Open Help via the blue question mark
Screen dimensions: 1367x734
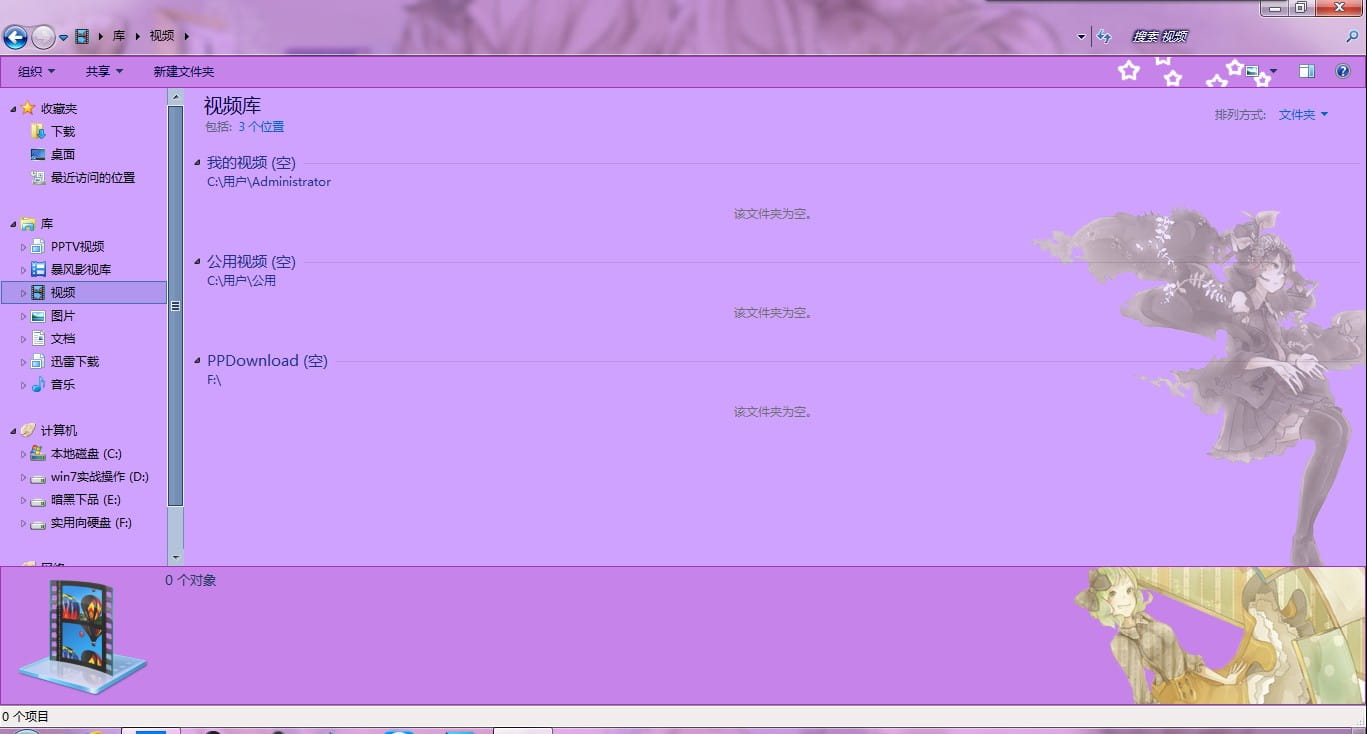[x=1343, y=71]
